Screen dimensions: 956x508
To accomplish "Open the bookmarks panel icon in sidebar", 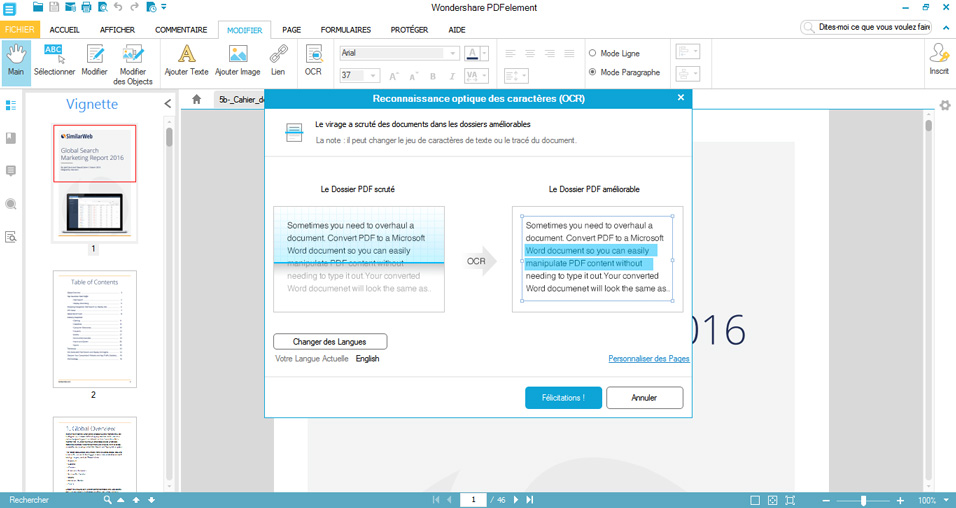I will [x=10, y=138].
